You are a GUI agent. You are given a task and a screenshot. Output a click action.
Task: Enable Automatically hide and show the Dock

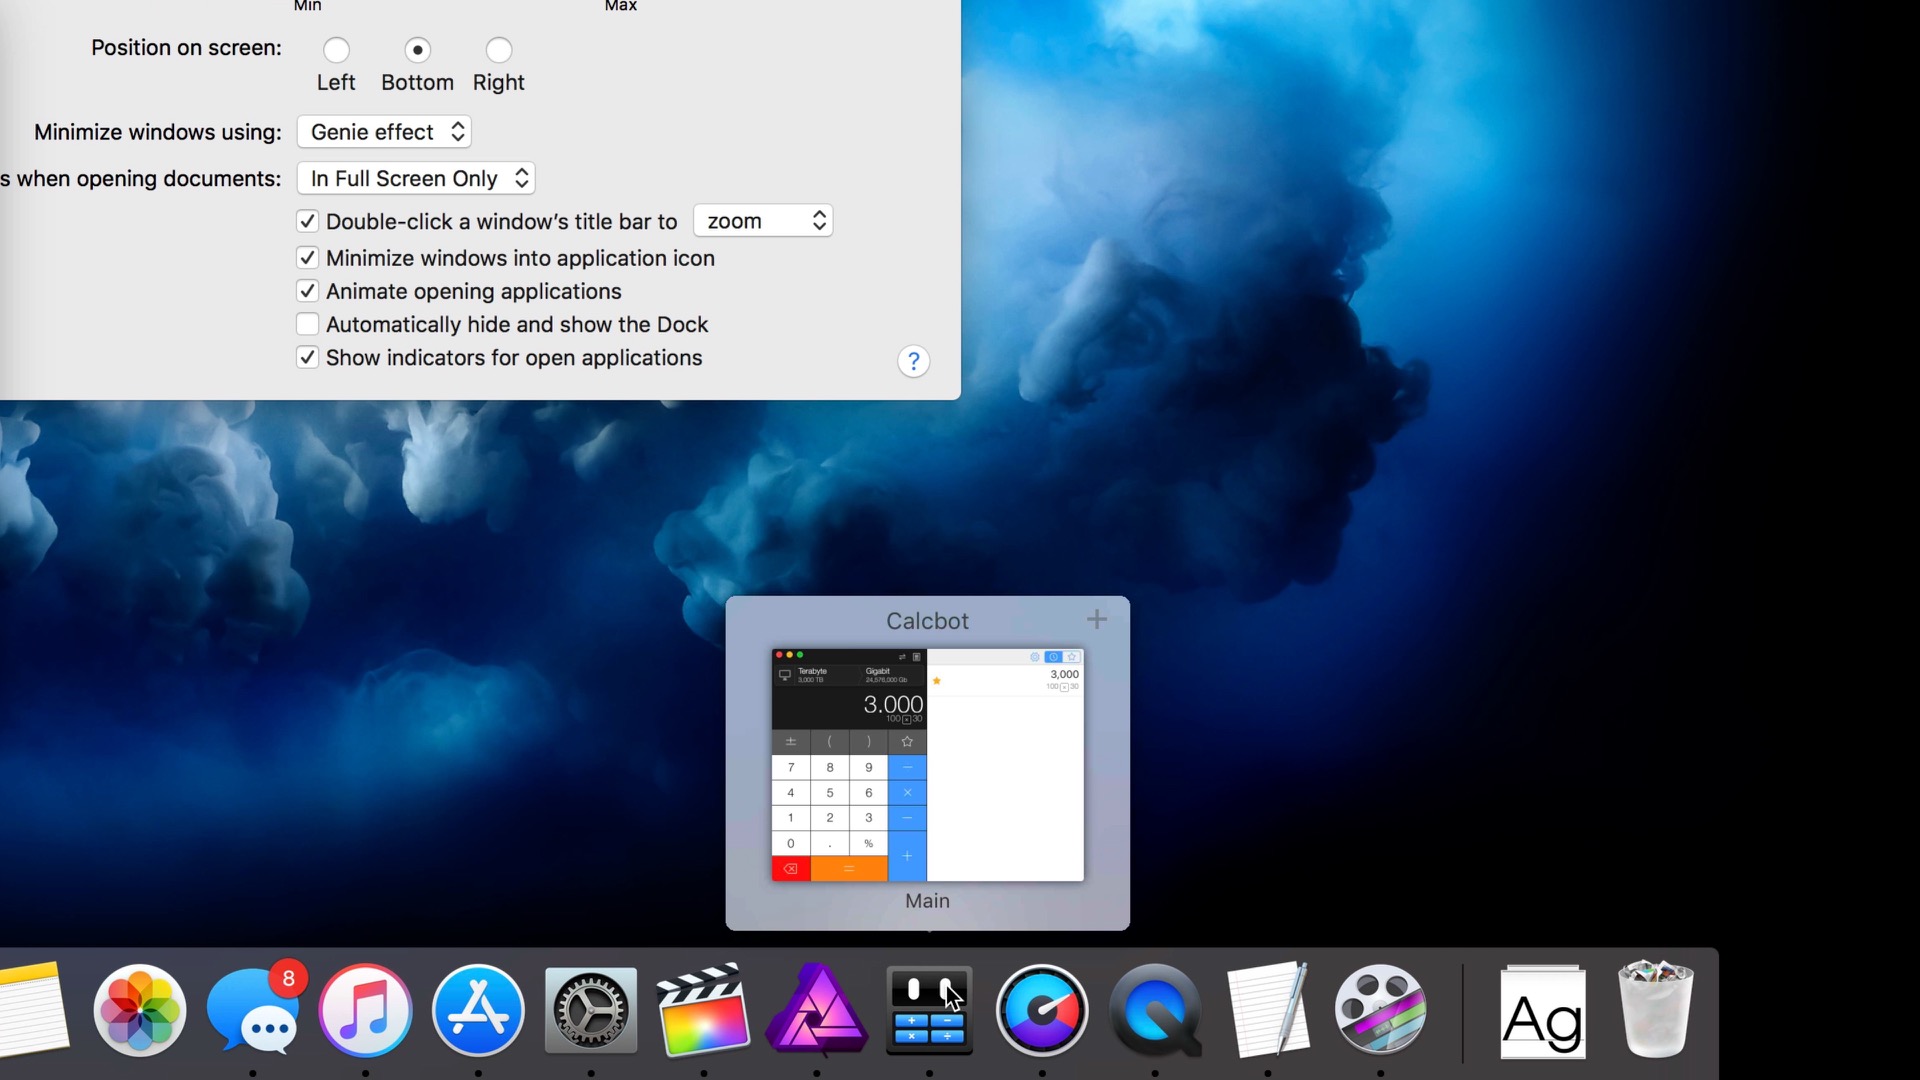(x=309, y=324)
